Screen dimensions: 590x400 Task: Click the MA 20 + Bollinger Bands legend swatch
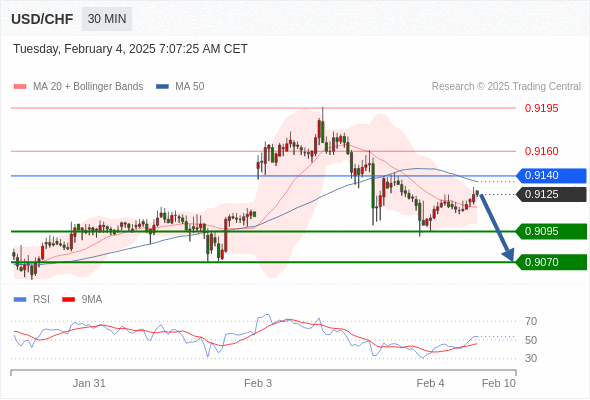point(20,87)
